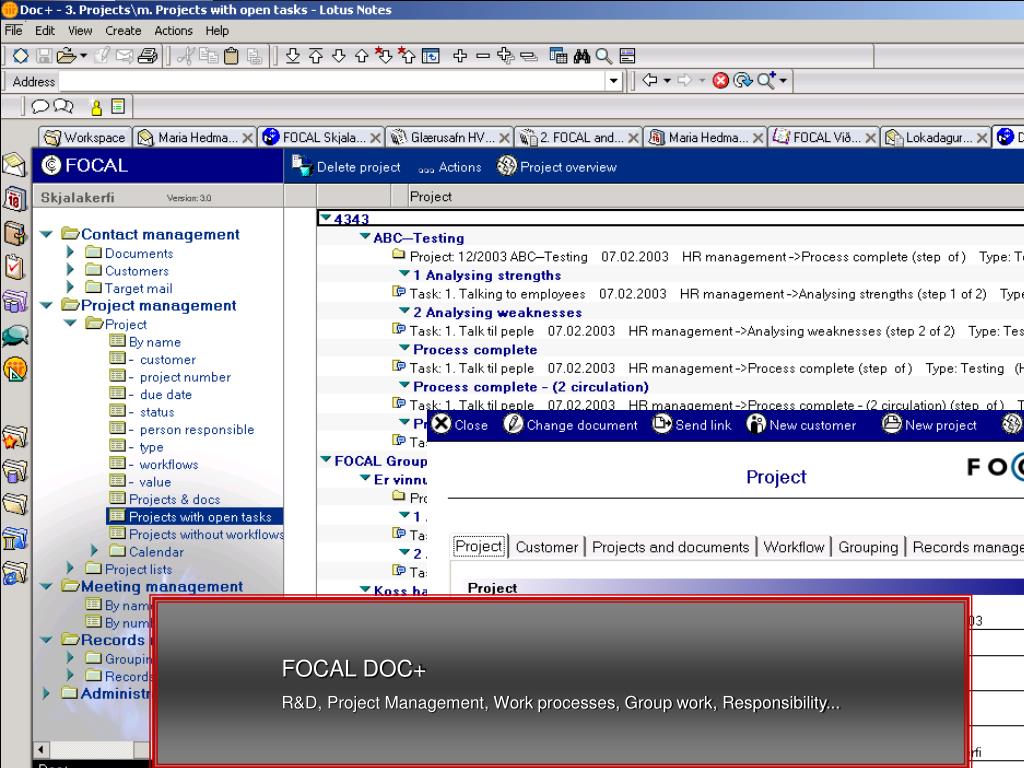Click the Collapse minus icon in toolbar

tap(483, 56)
